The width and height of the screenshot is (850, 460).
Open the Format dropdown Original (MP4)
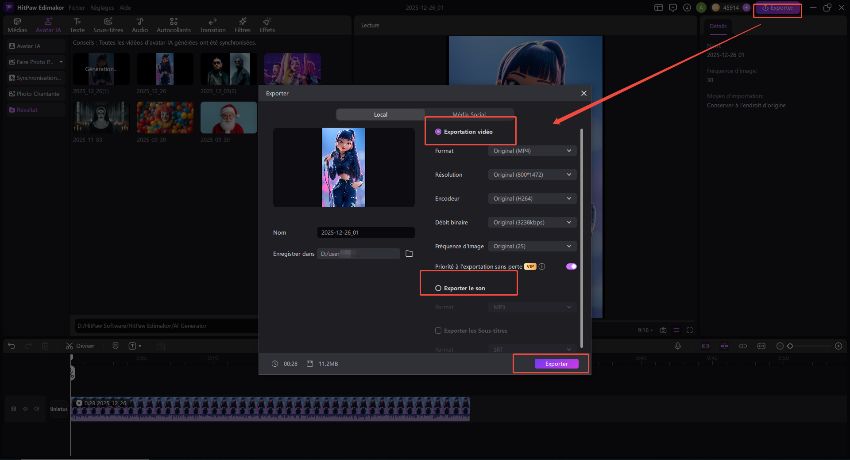533,151
